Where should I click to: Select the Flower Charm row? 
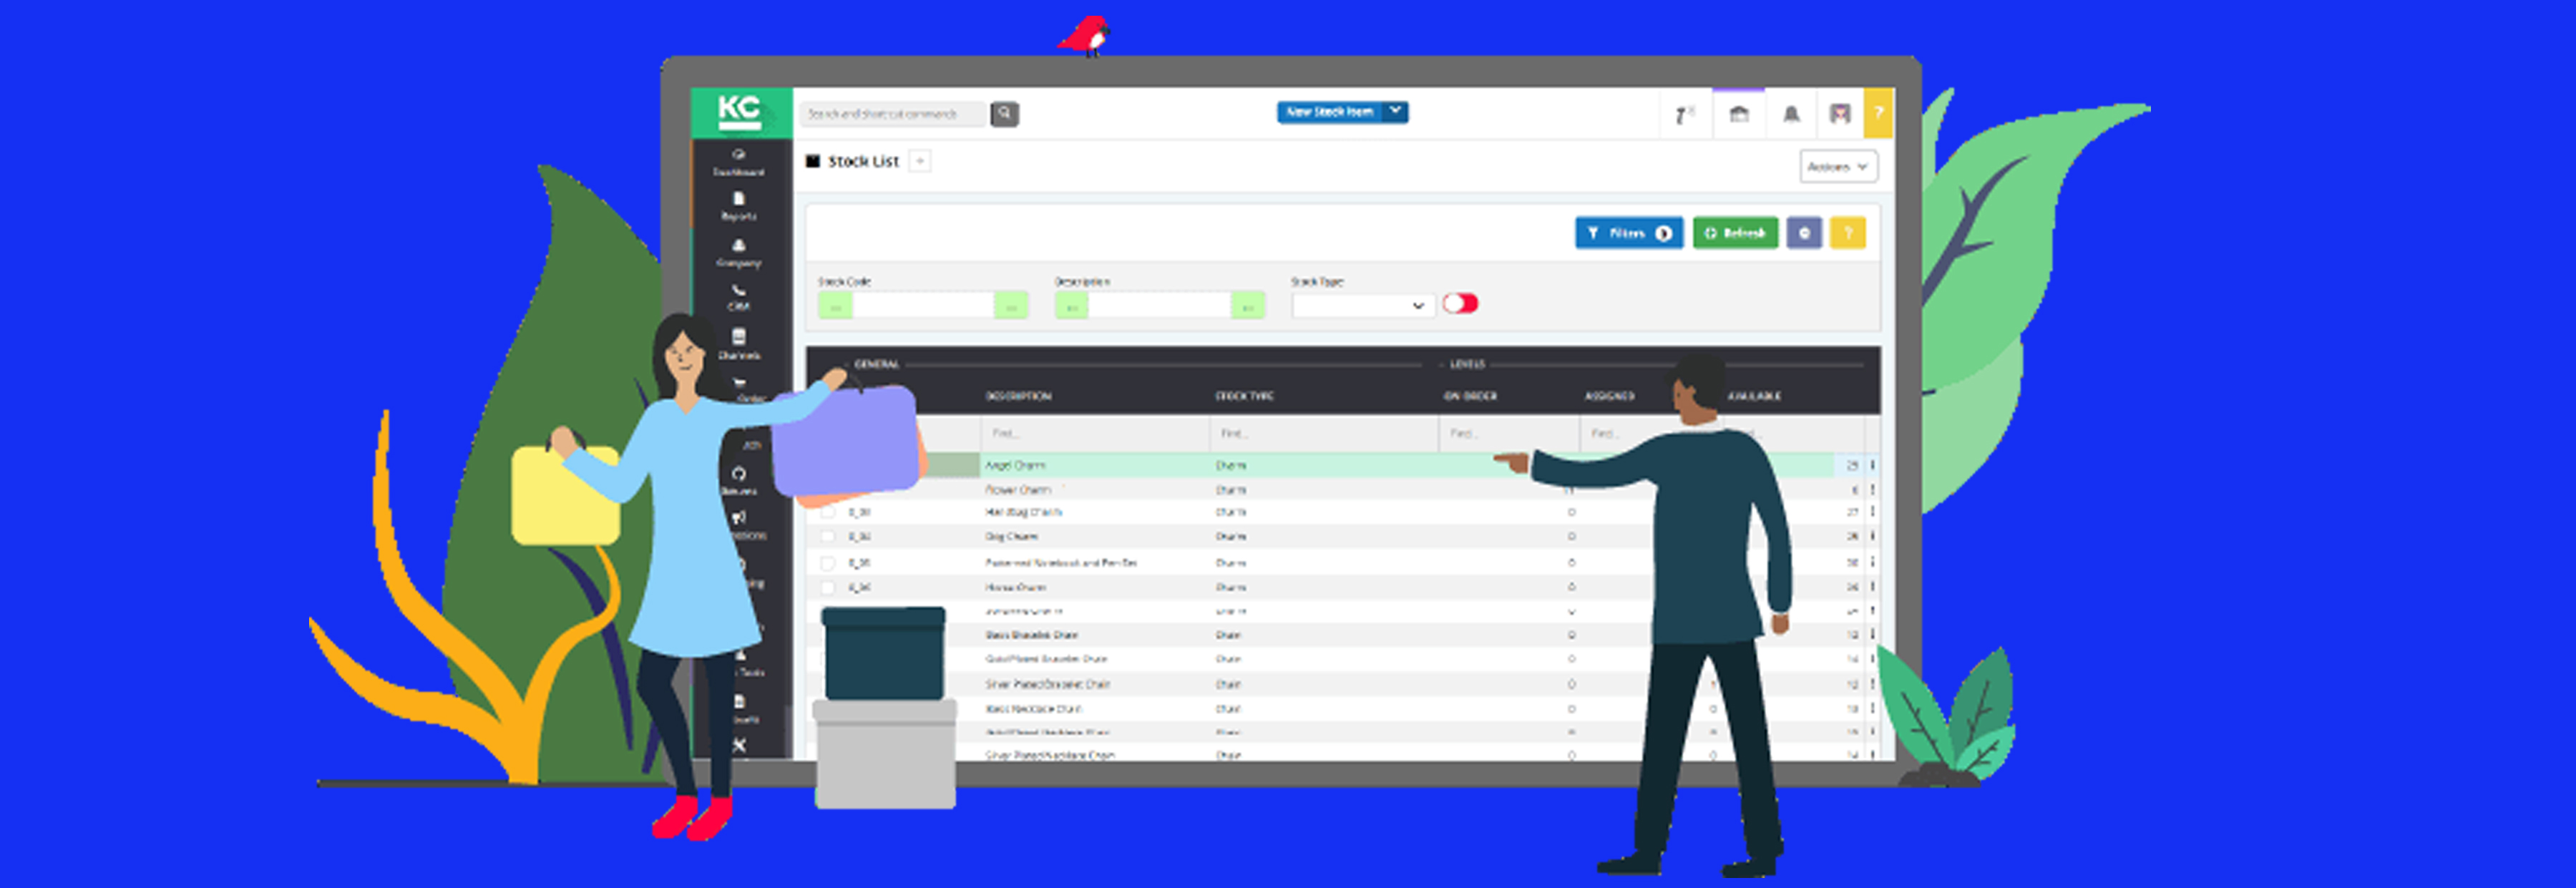click(x=1342, y=489)
